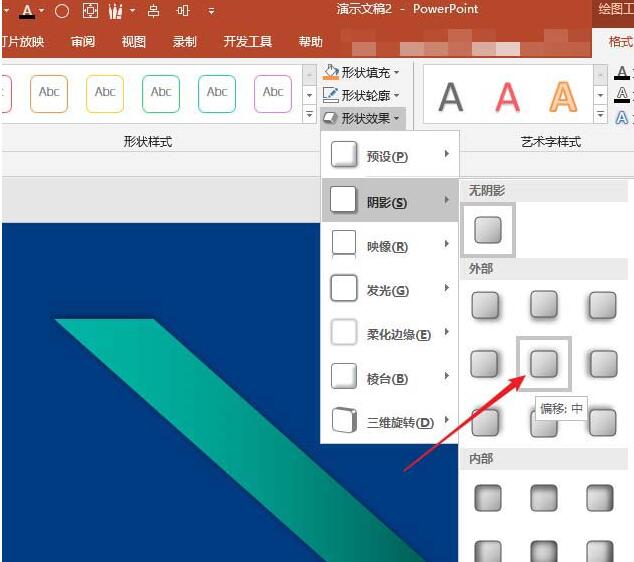
Task: Click the 形状效果 dropdown button
Action: click(x=362, y=118)
